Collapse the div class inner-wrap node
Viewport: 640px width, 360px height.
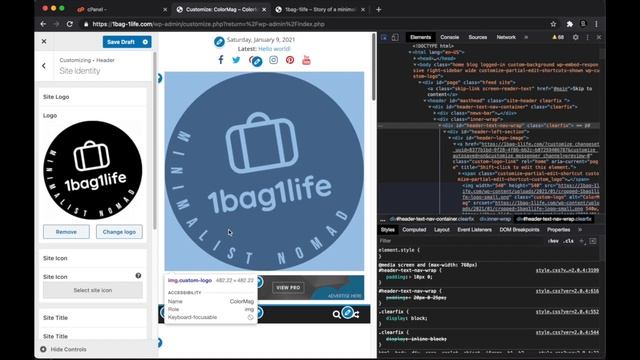[435, 119]
